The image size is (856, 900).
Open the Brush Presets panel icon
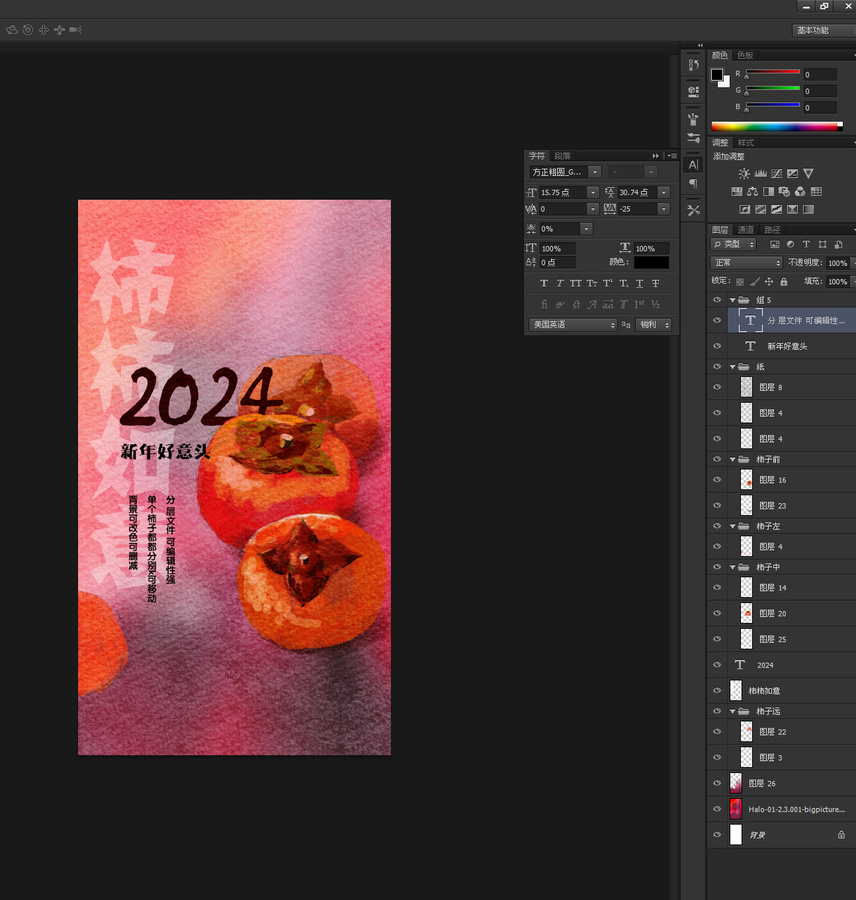tap(694, 138)
